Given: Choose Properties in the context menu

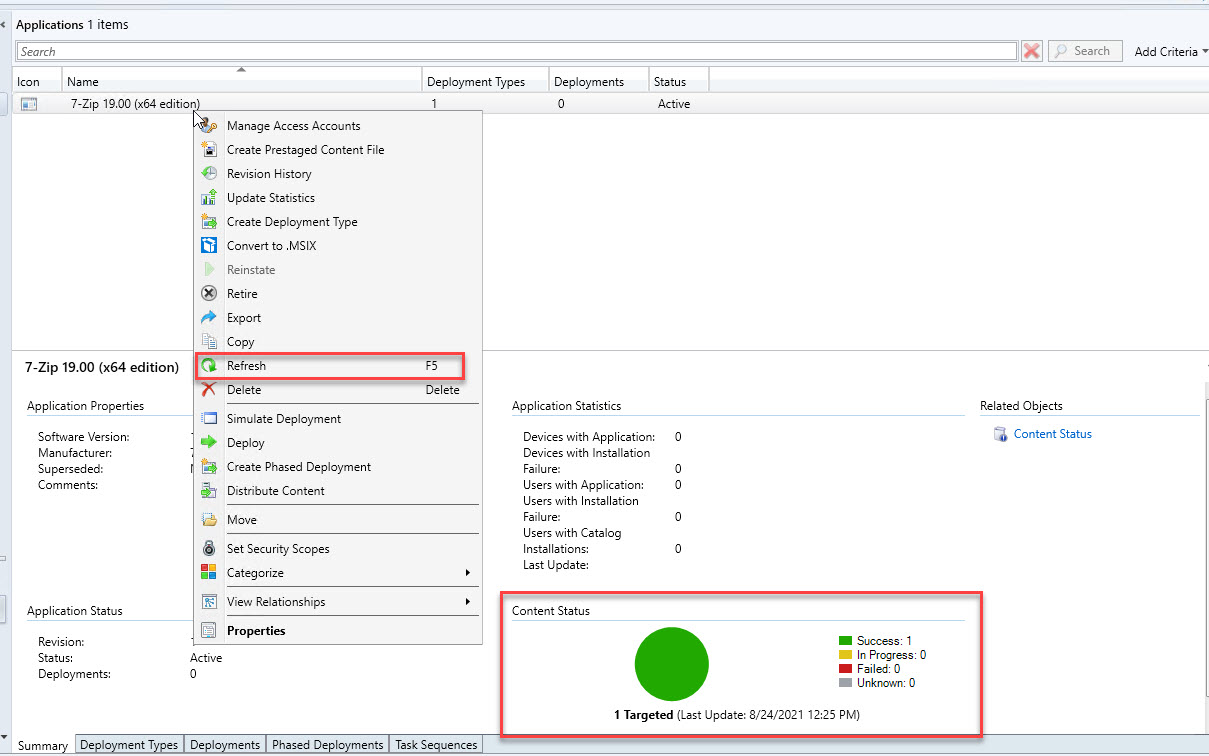Looking at the screenshot, I should [x=256, y=631].
